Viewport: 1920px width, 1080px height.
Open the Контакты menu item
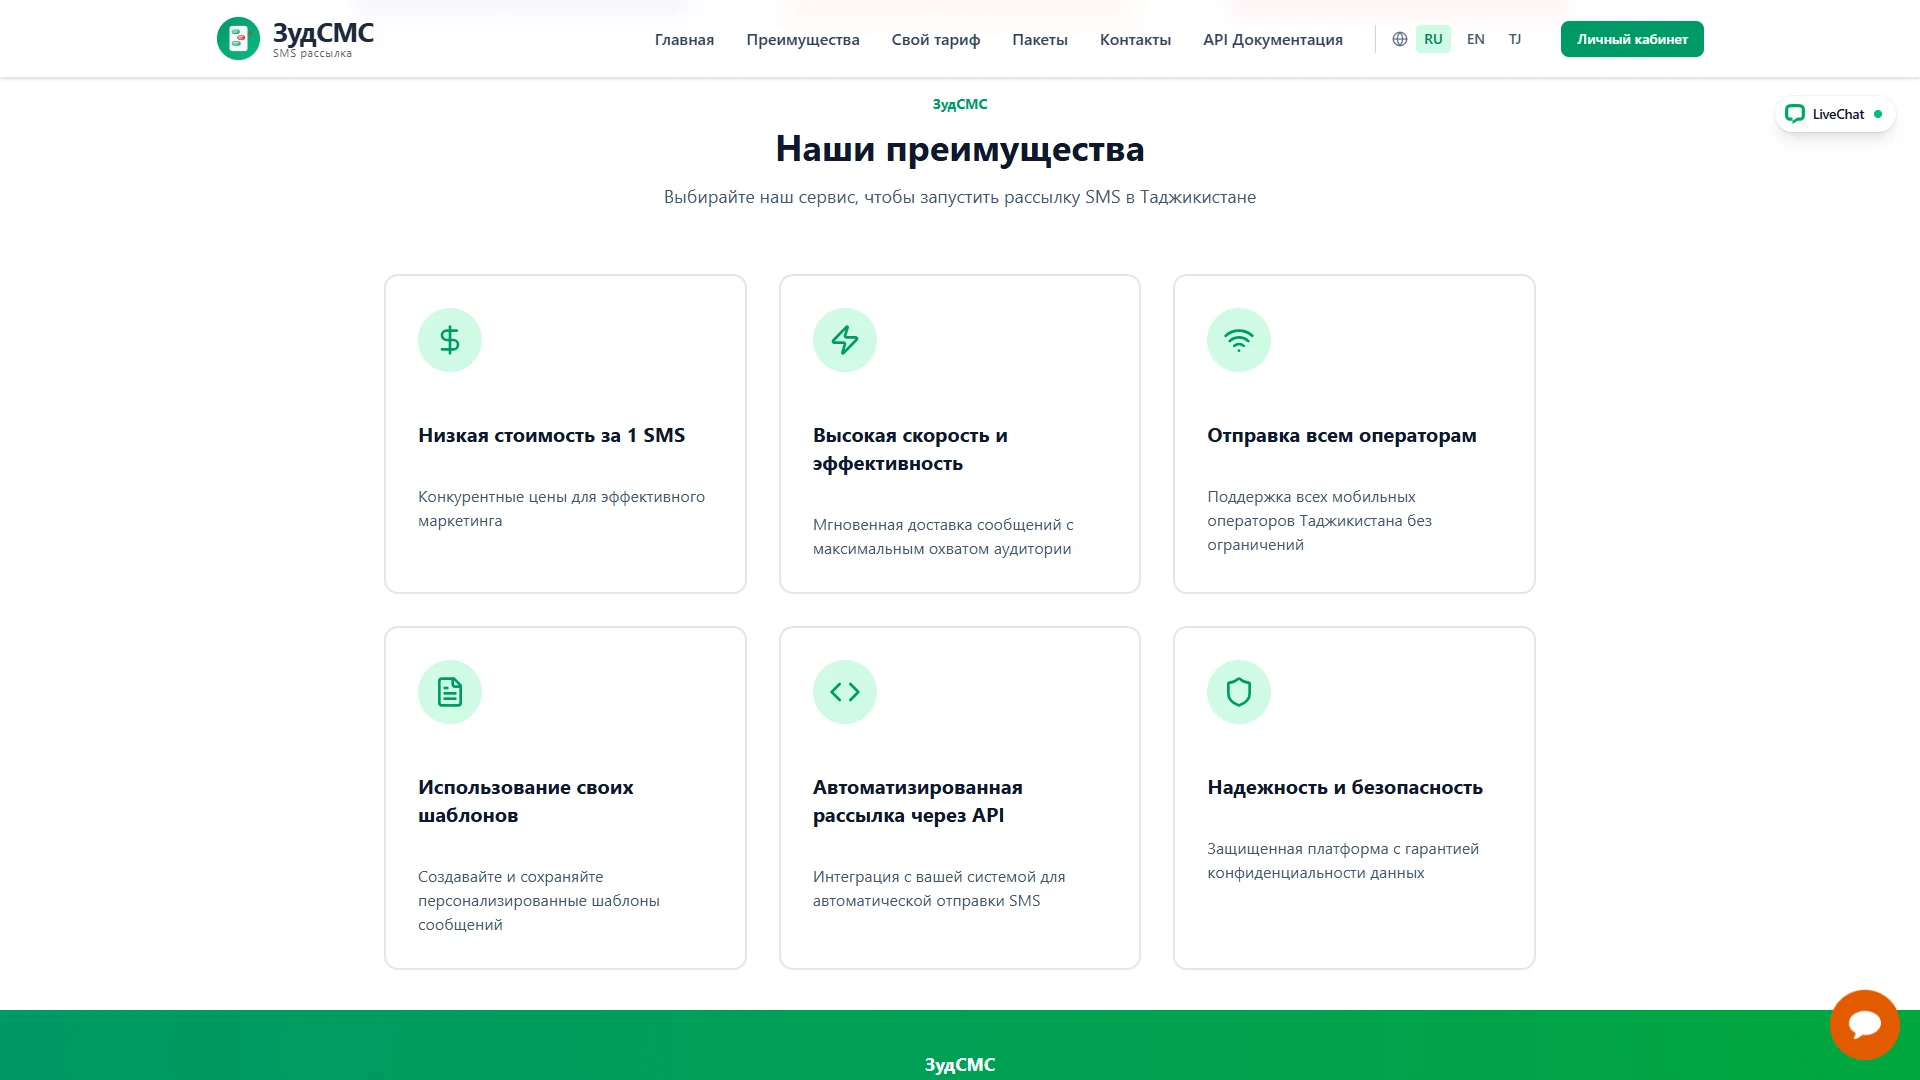[1135, 40]
